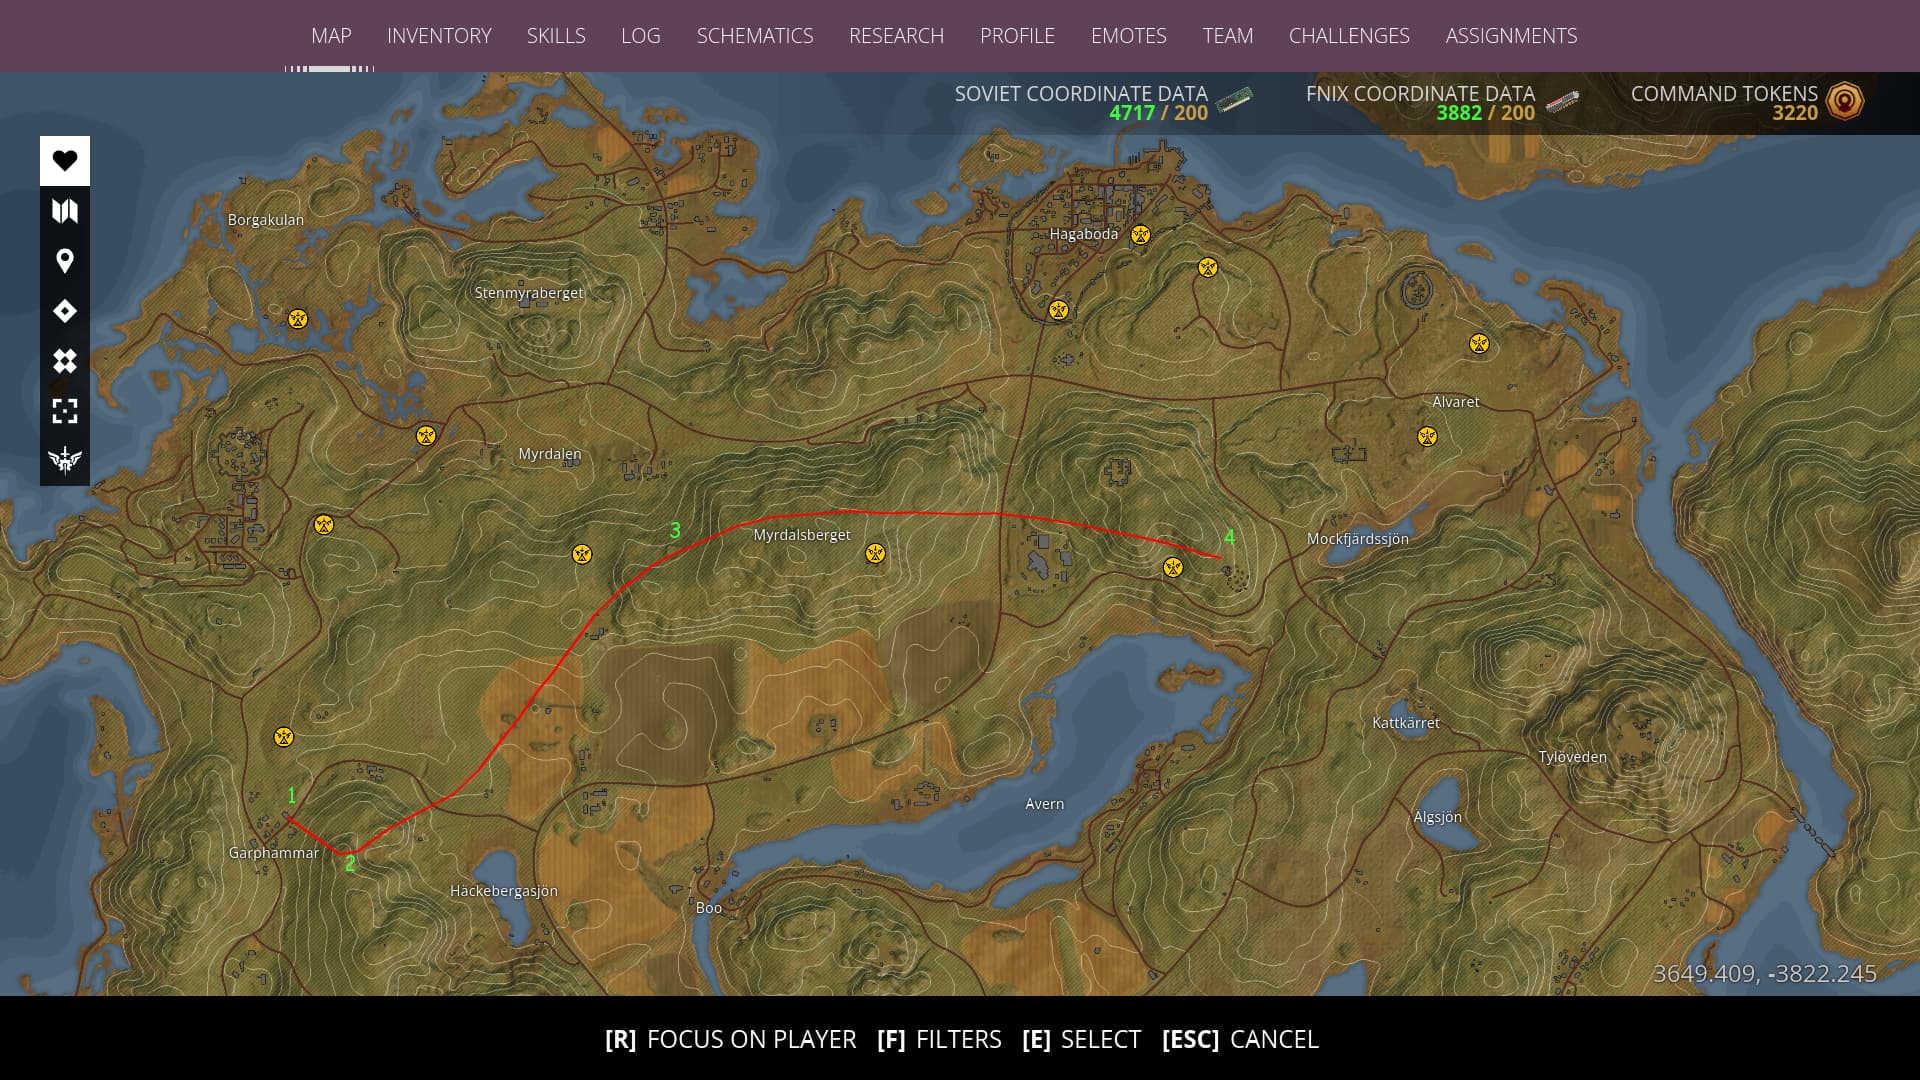Select yellow marker north of Garphammar

[284, 737]
